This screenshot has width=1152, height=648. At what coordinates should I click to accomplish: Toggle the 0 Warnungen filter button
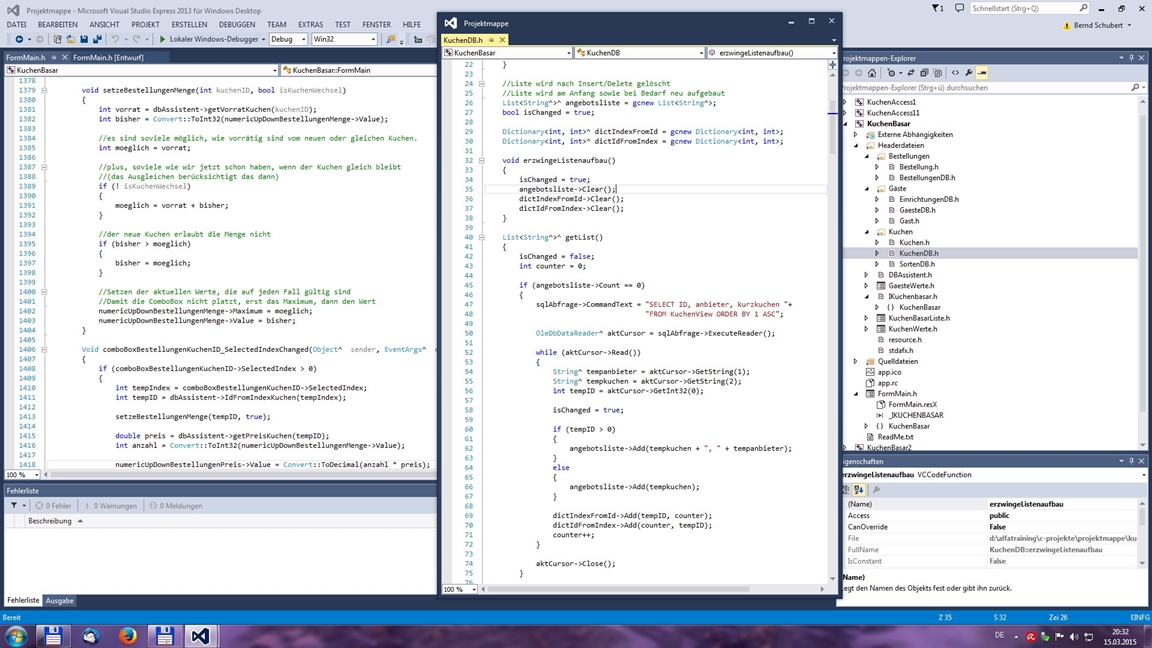click(x=112, y=506)
